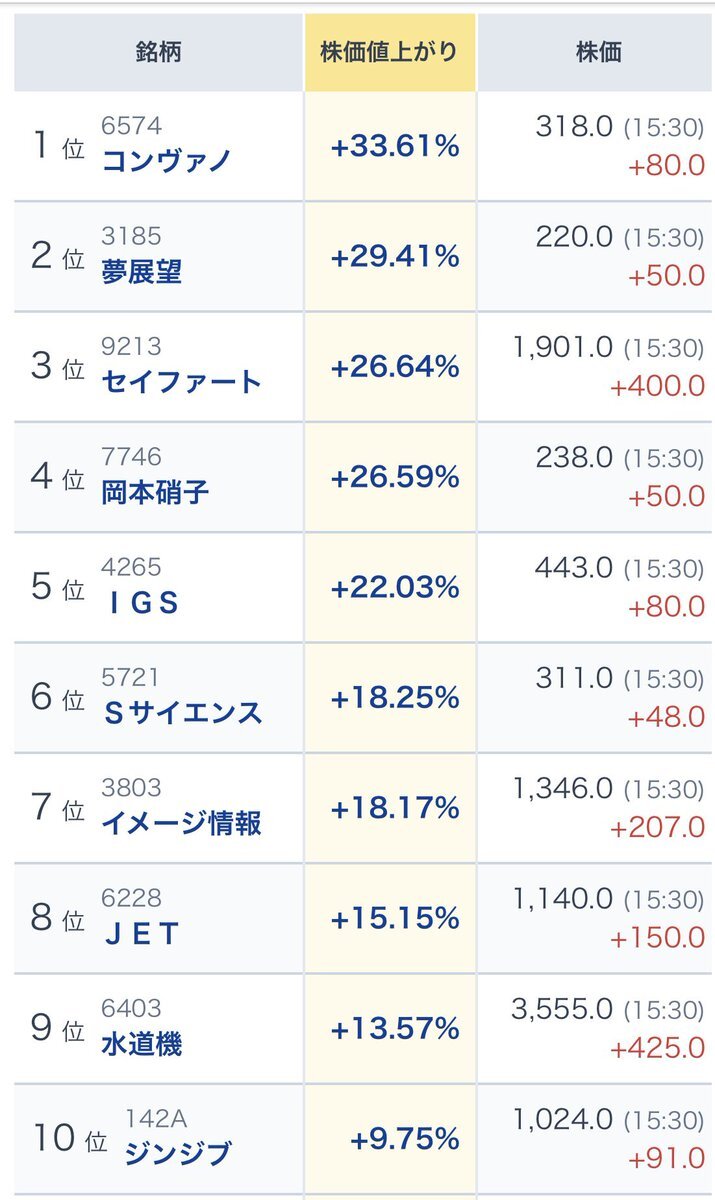Click the 株価 column header
This screenshot has width=715, height=1200.
[x=598, y=52]
